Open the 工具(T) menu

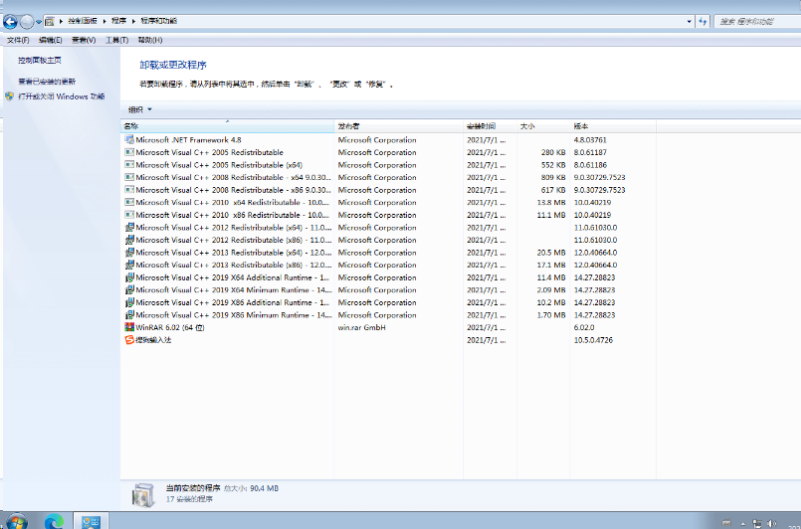[x=117, y=40]
